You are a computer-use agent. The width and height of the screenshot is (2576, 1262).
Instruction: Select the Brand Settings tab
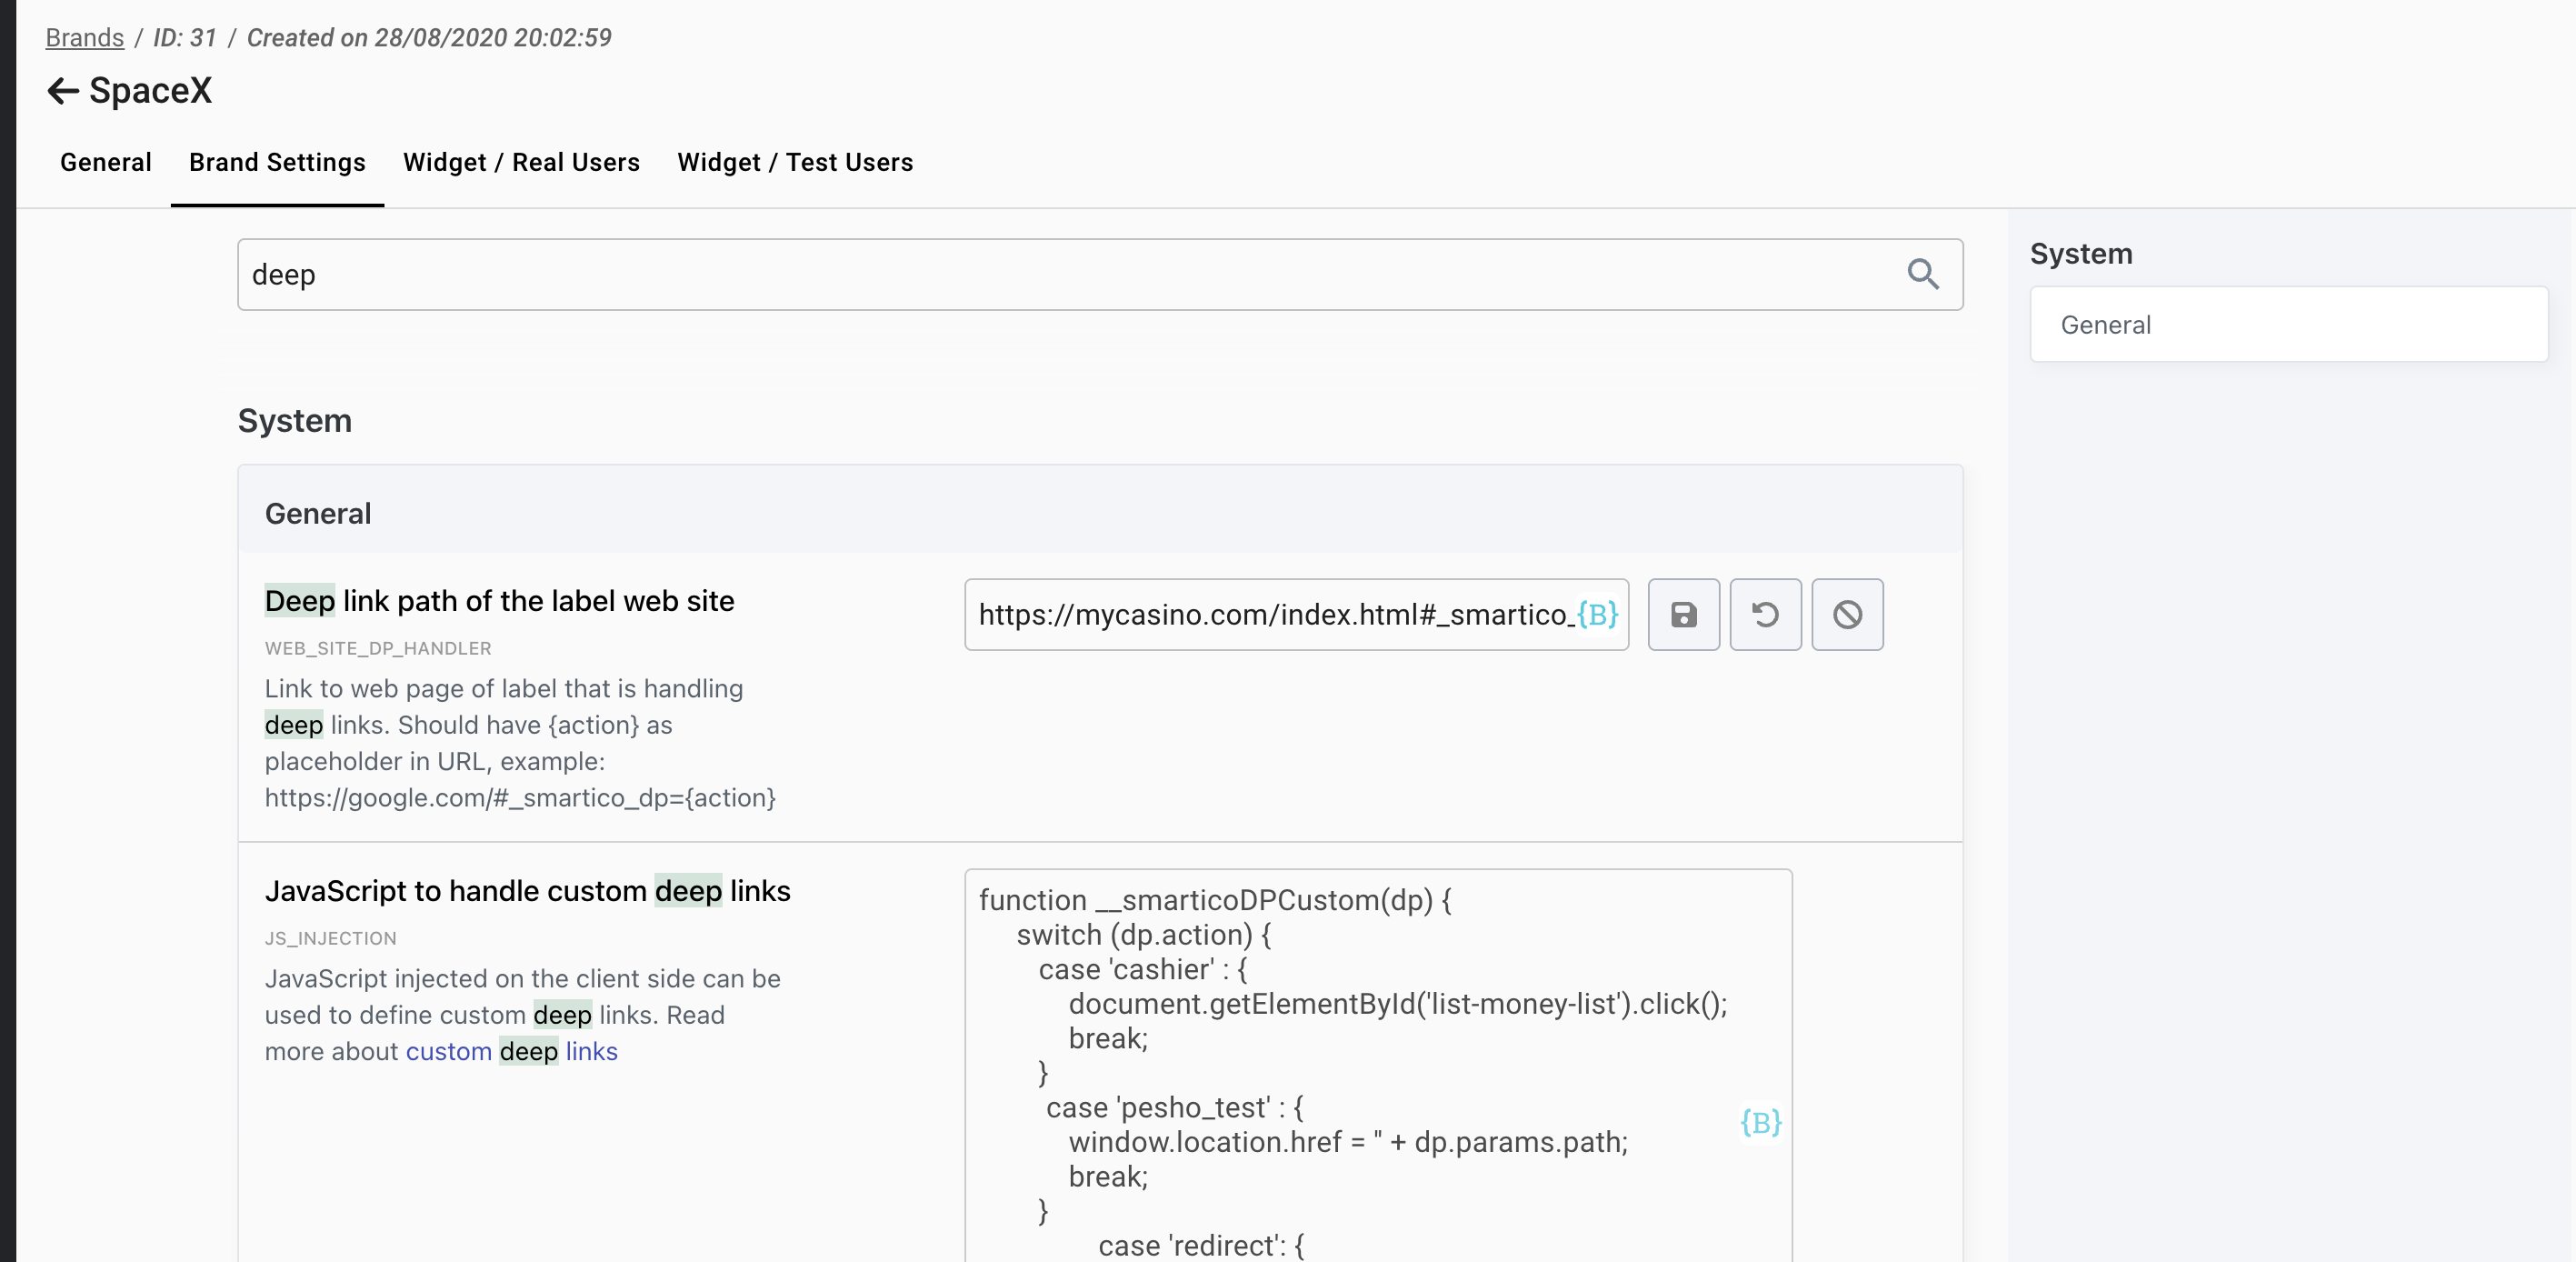click(x=277, y=162)
